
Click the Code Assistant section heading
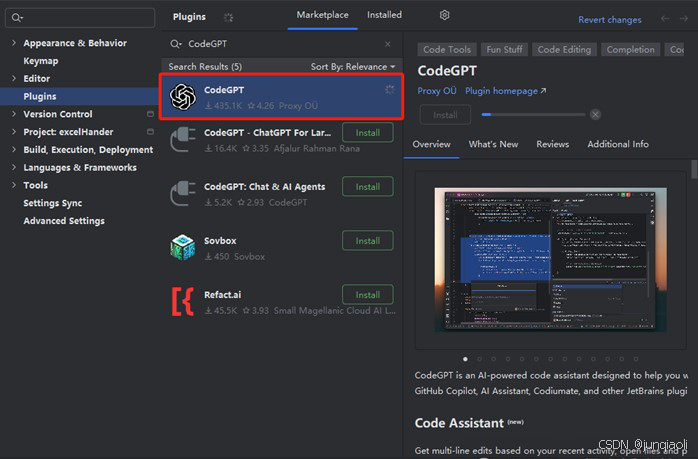[x=459, y=423]
